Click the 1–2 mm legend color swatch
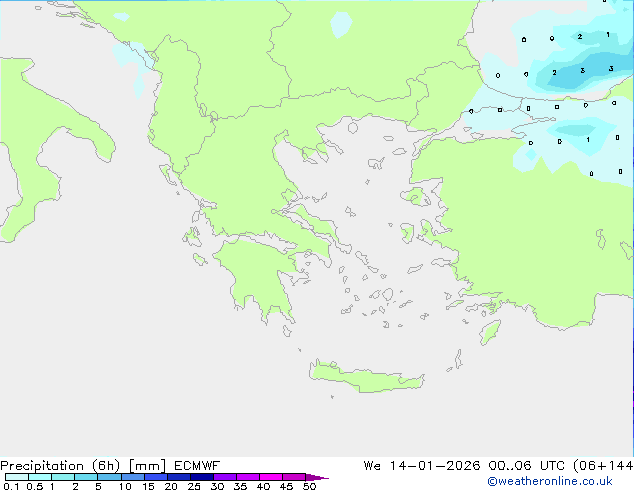Image resolution: width=634 pixels, height=490 pixels. [63, 477]
